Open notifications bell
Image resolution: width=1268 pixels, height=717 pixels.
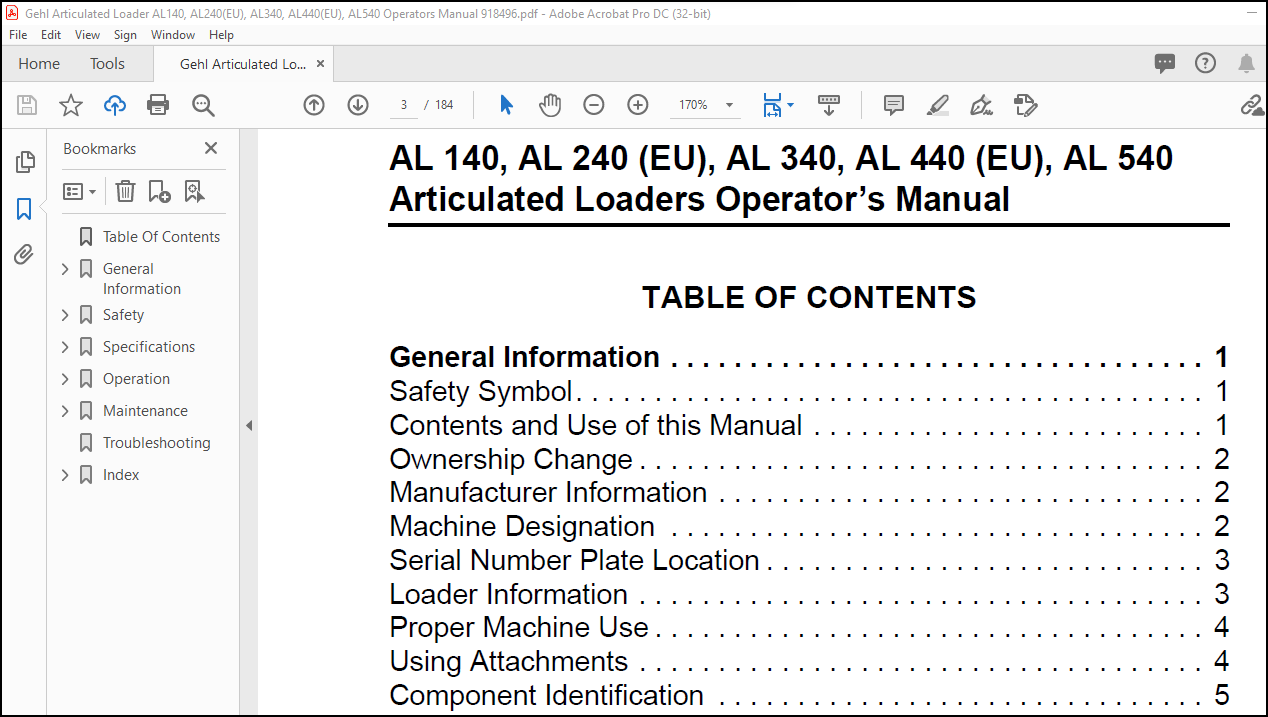tap(1246, 64)
